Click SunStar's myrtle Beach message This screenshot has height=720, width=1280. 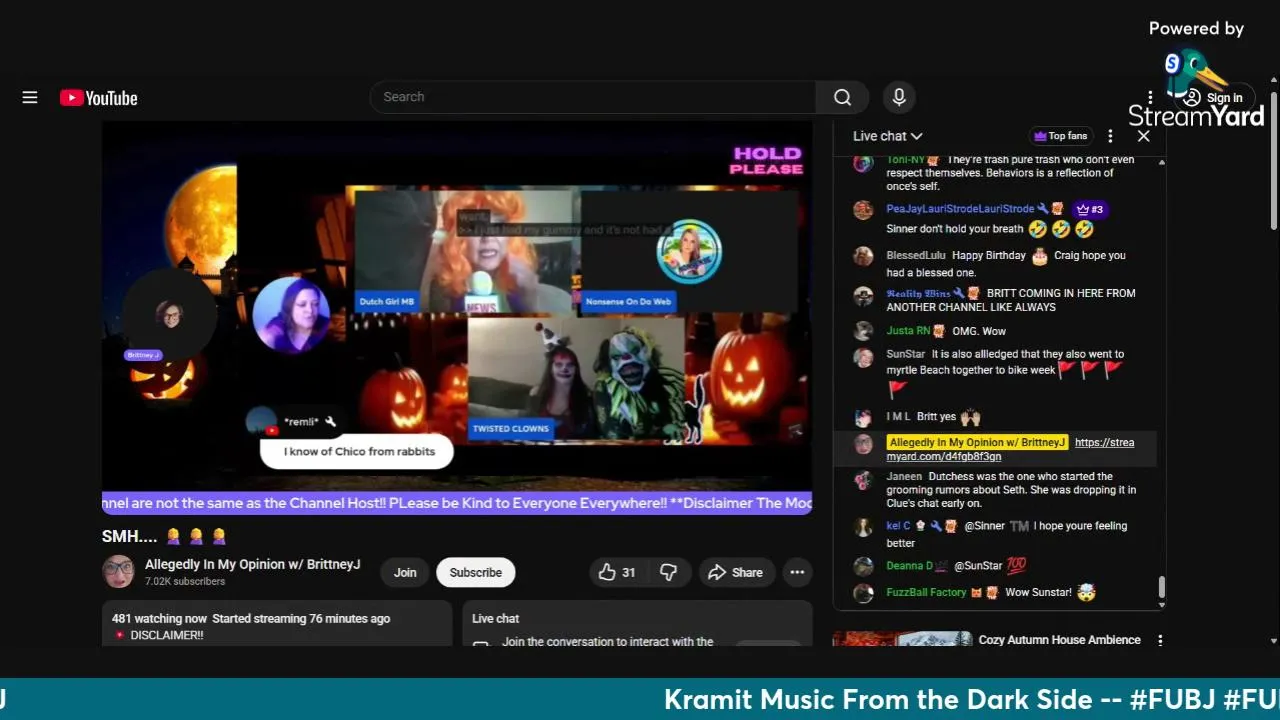coord(998,372)
